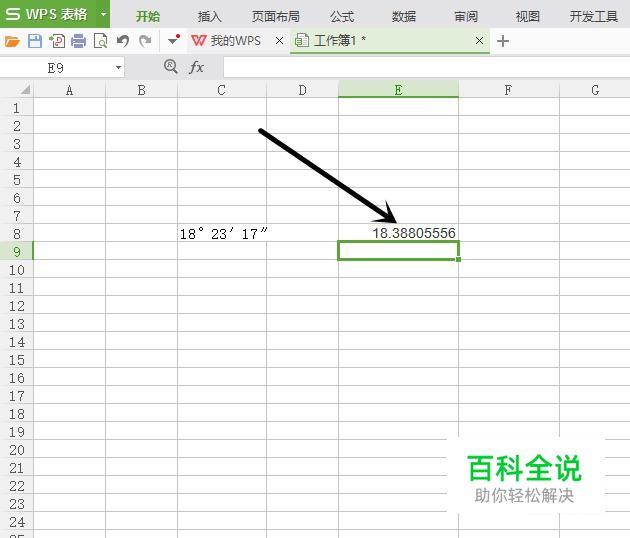Open the WPS 表格 application menu arrow
This screenshot has height=538, width=630.
103,14
